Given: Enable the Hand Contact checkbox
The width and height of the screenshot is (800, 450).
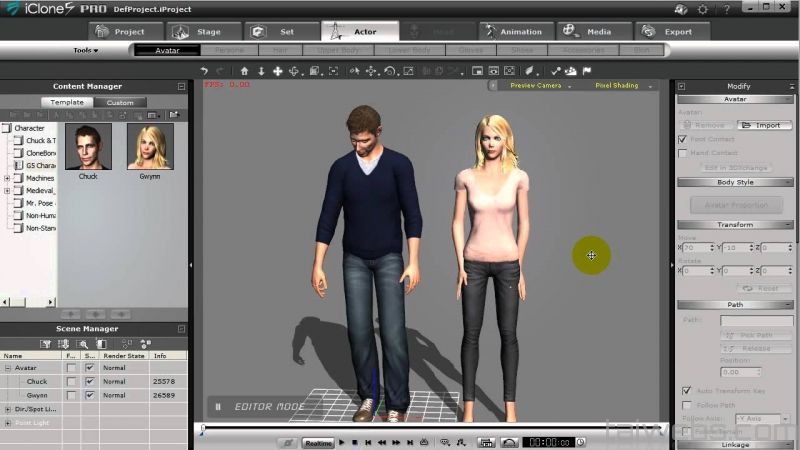Looking at the screenshot, I should click(x=683, y=153).
